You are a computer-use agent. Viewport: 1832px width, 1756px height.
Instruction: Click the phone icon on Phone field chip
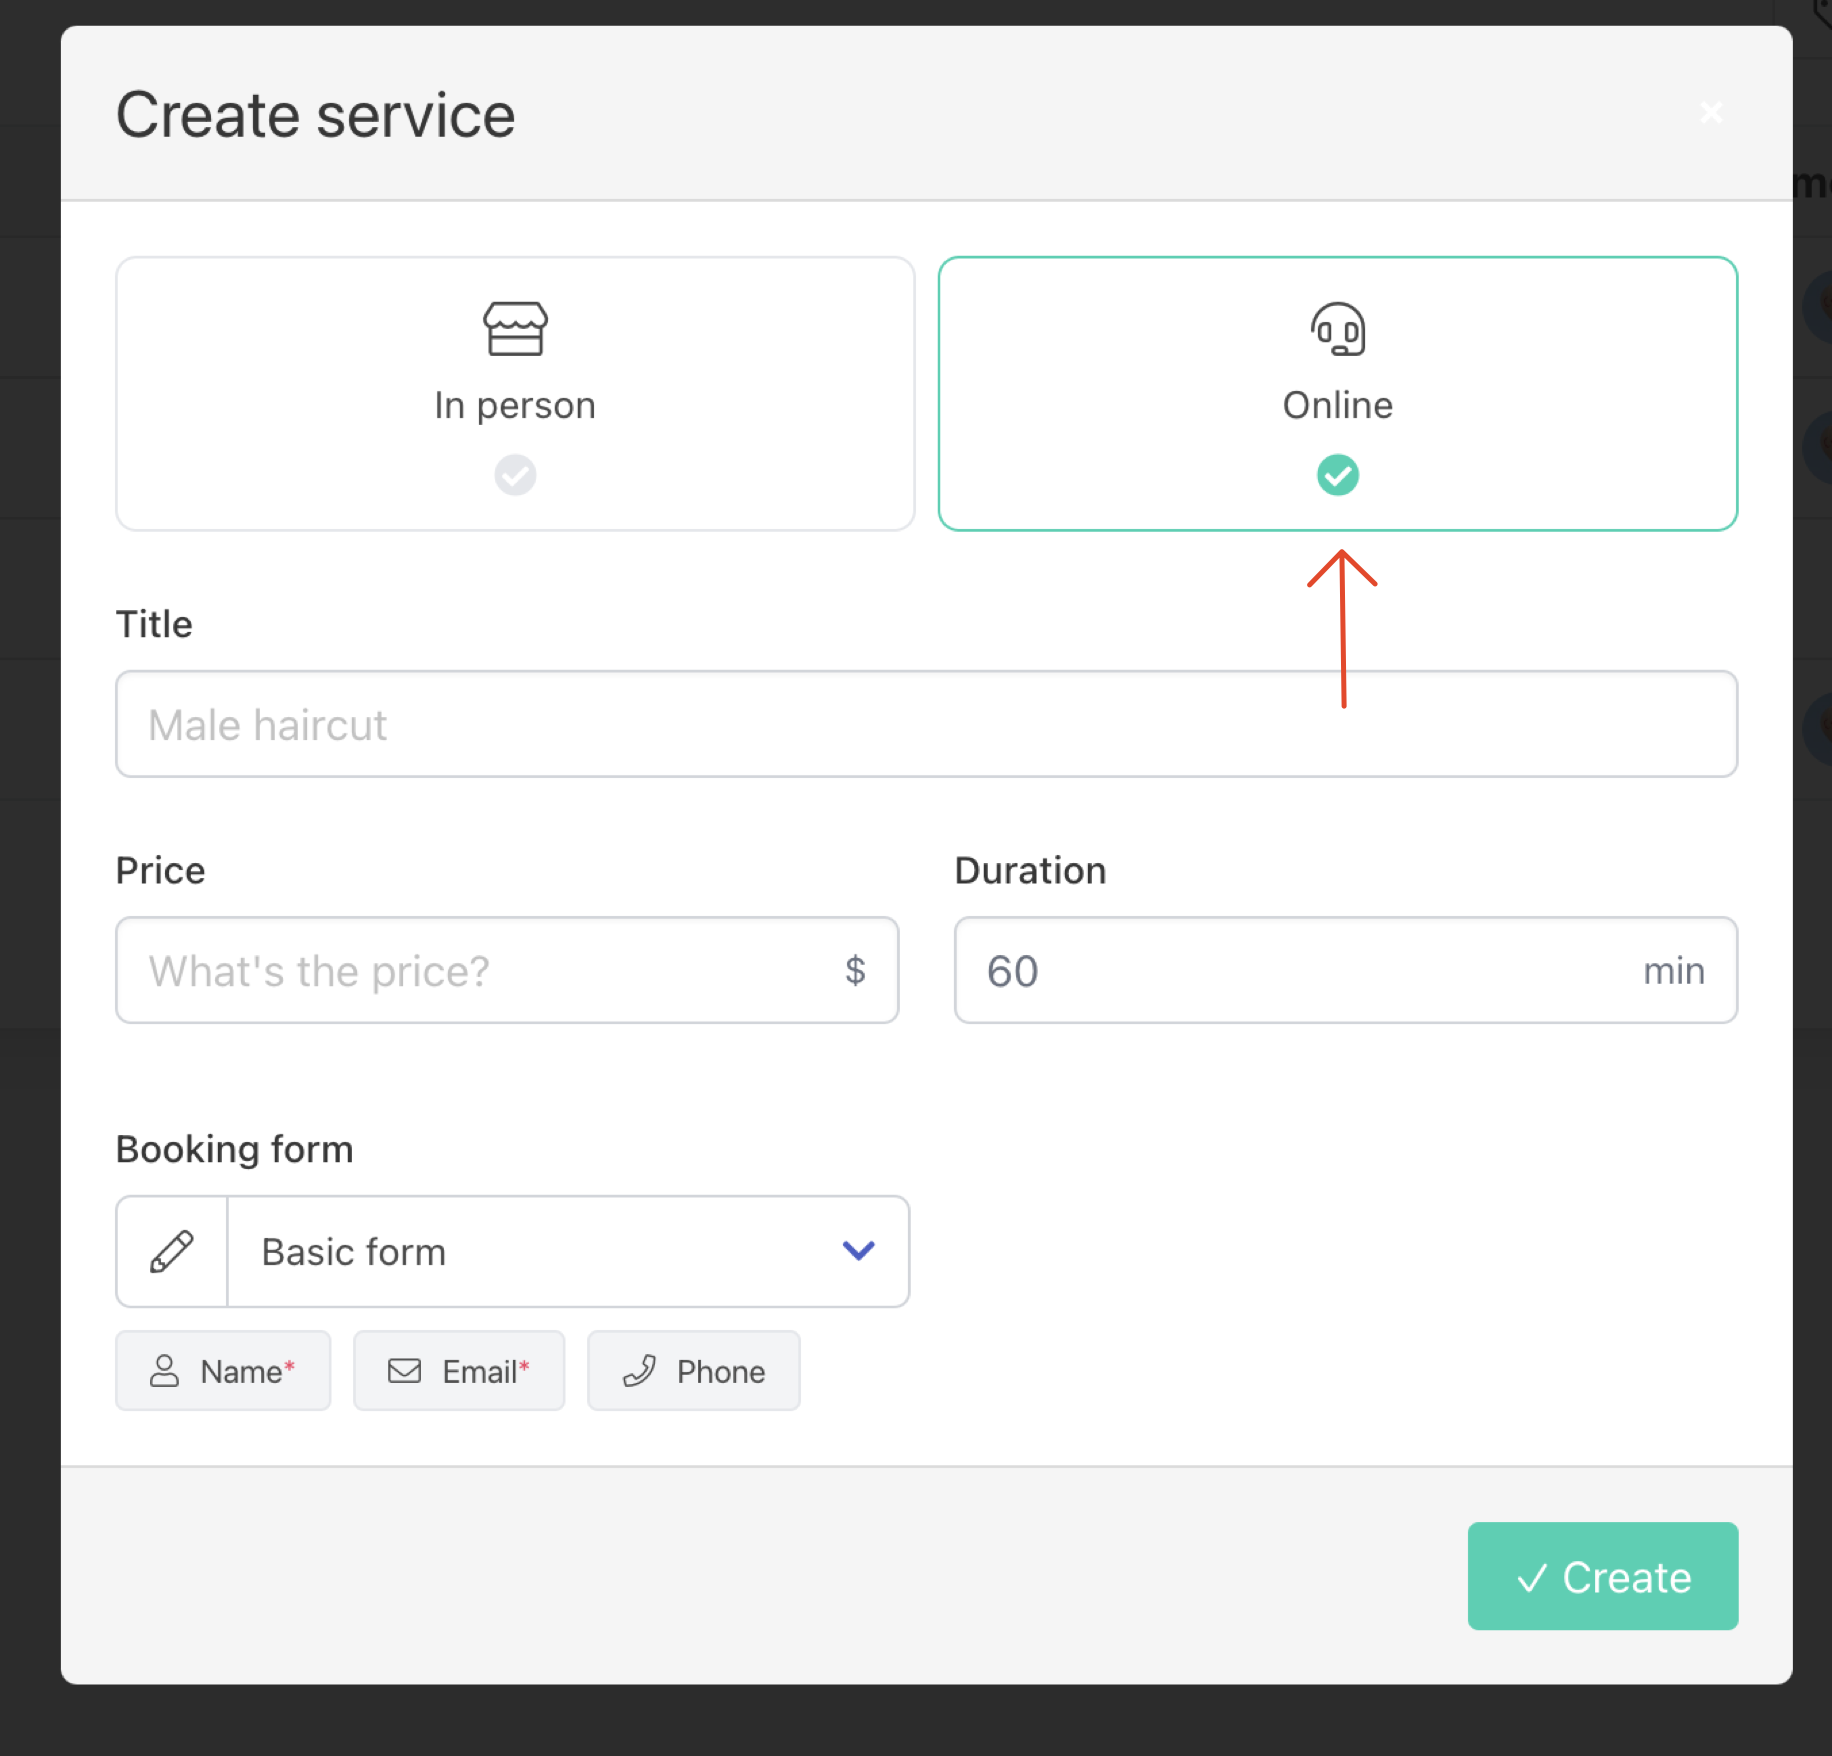point(641,1371)
